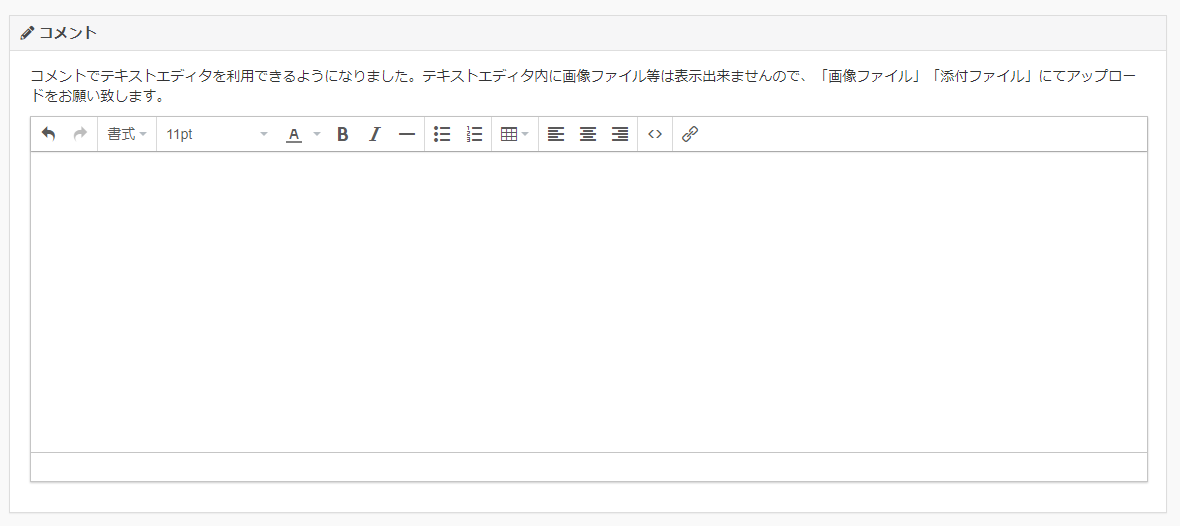Click the pencil icon beside コメント
1180x526 pixels.
pos(27,33)
